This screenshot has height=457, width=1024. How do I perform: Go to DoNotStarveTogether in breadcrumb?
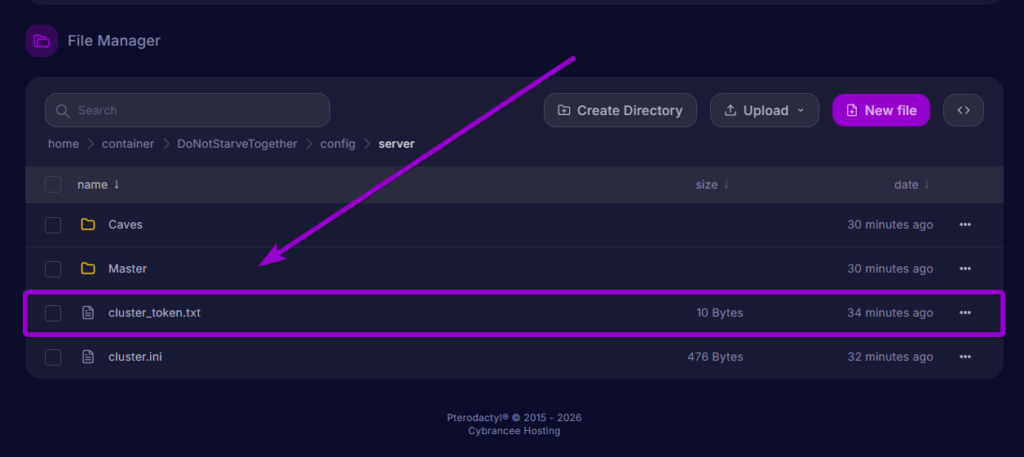237,144
